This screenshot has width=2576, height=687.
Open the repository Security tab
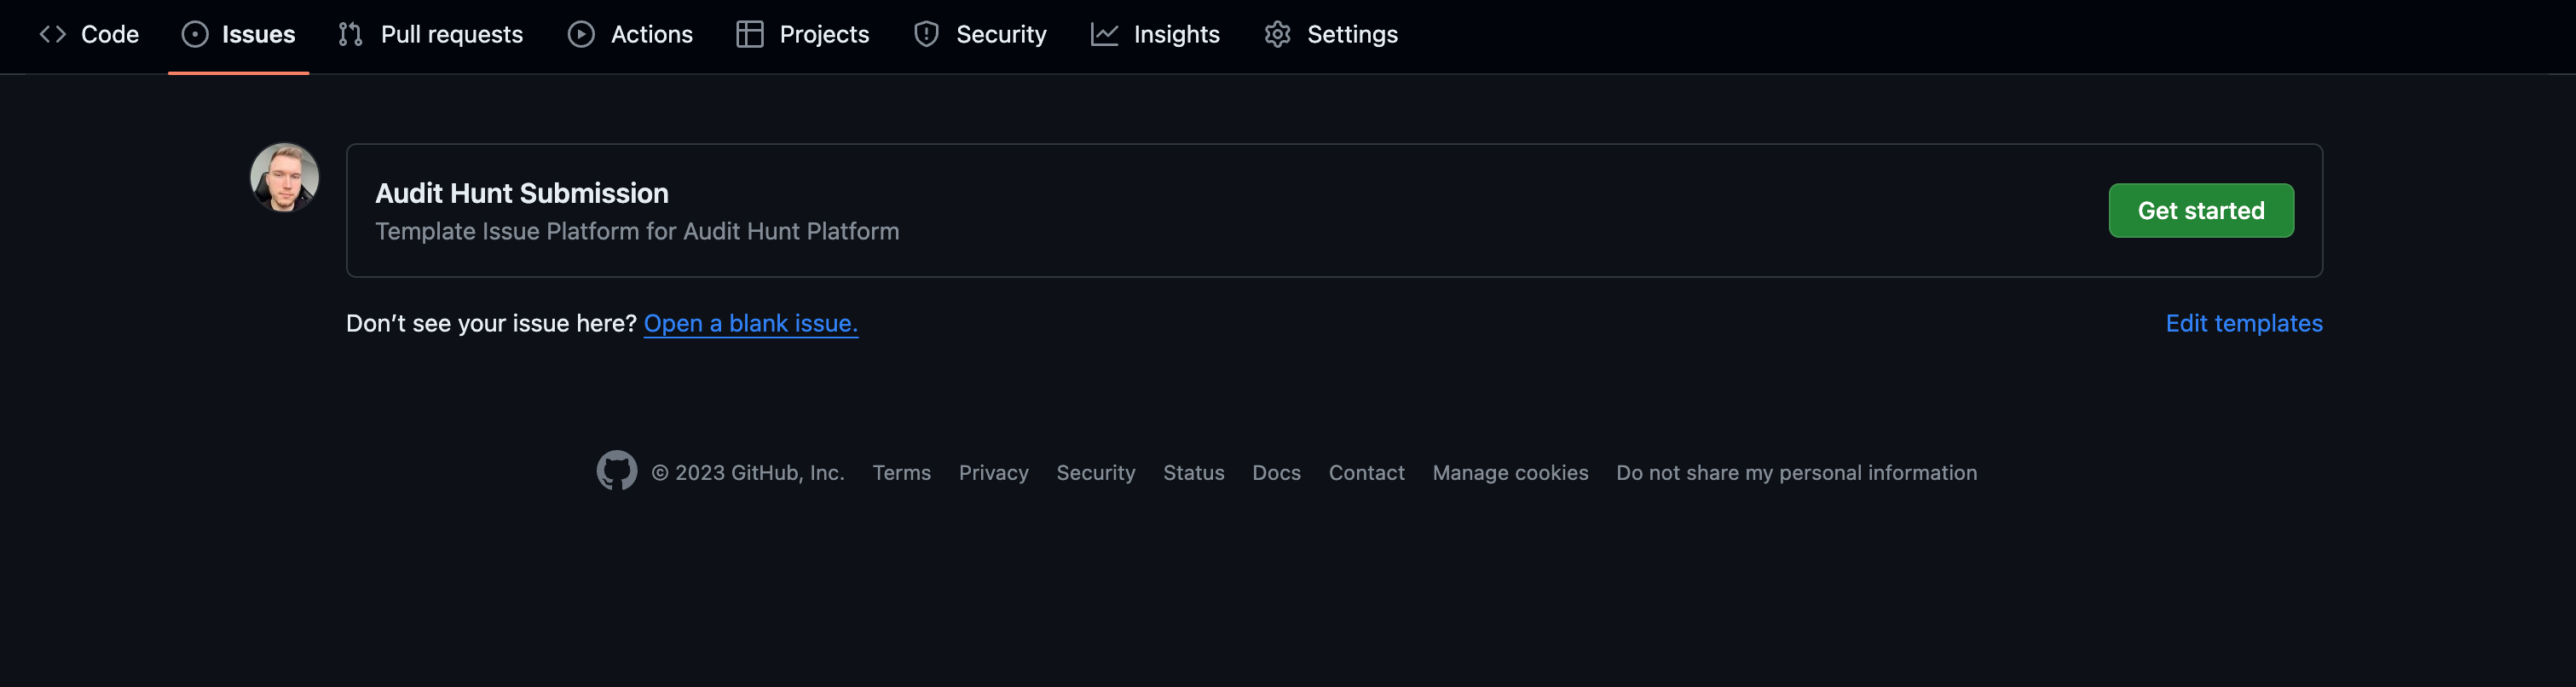coord(980,34)
